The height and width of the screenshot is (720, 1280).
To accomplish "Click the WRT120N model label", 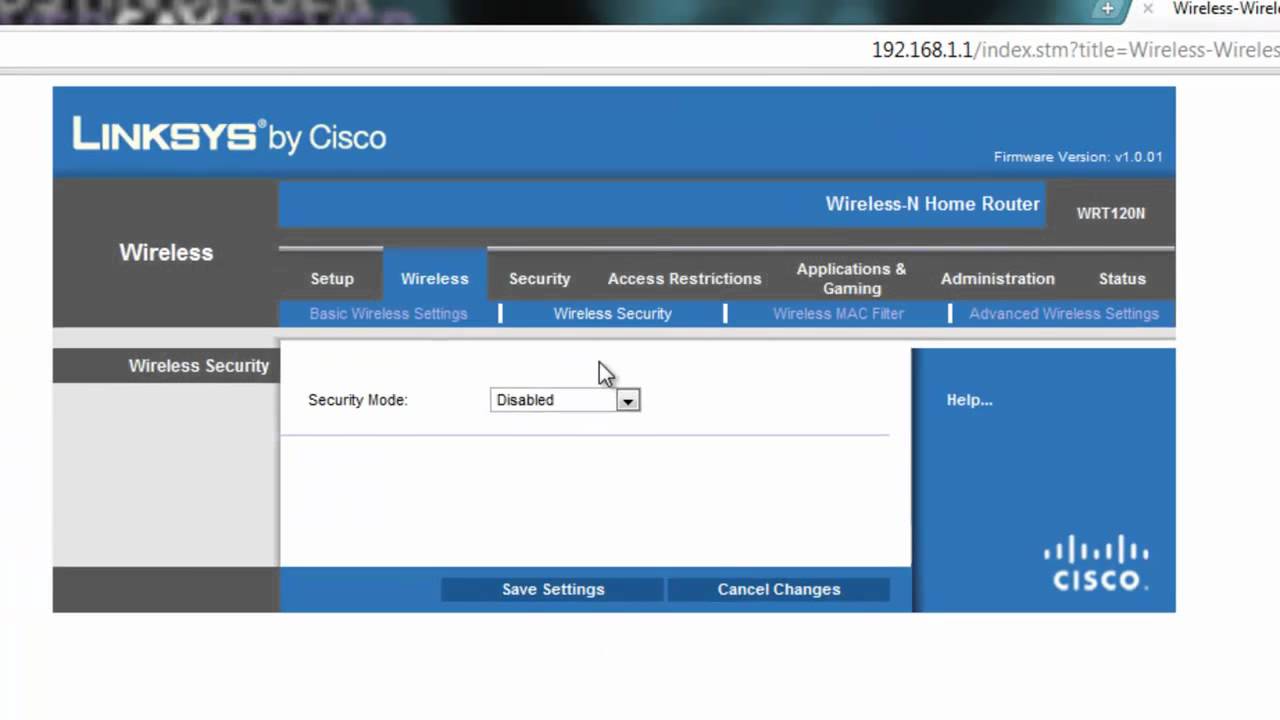I will 1110,213.
